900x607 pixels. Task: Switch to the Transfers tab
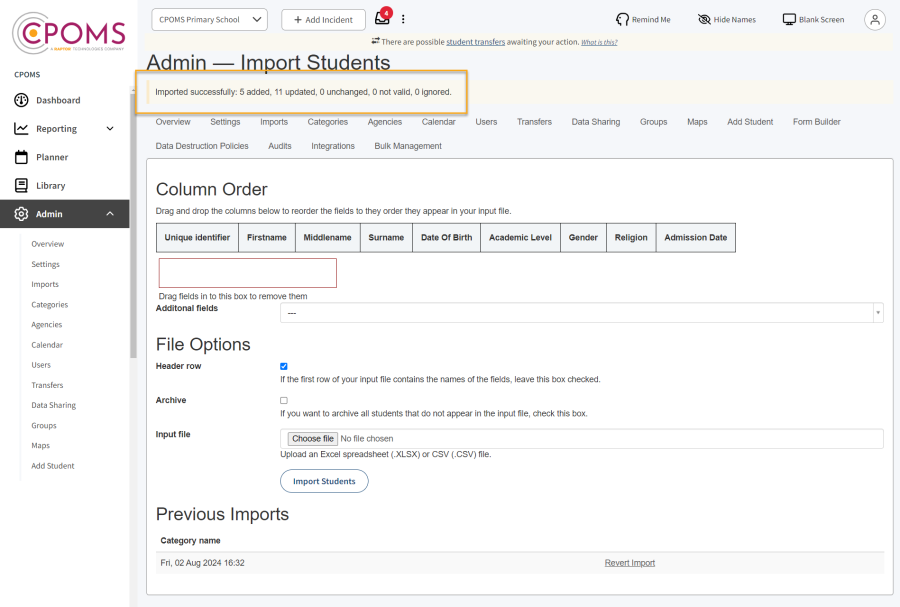[x=534, y=121]
